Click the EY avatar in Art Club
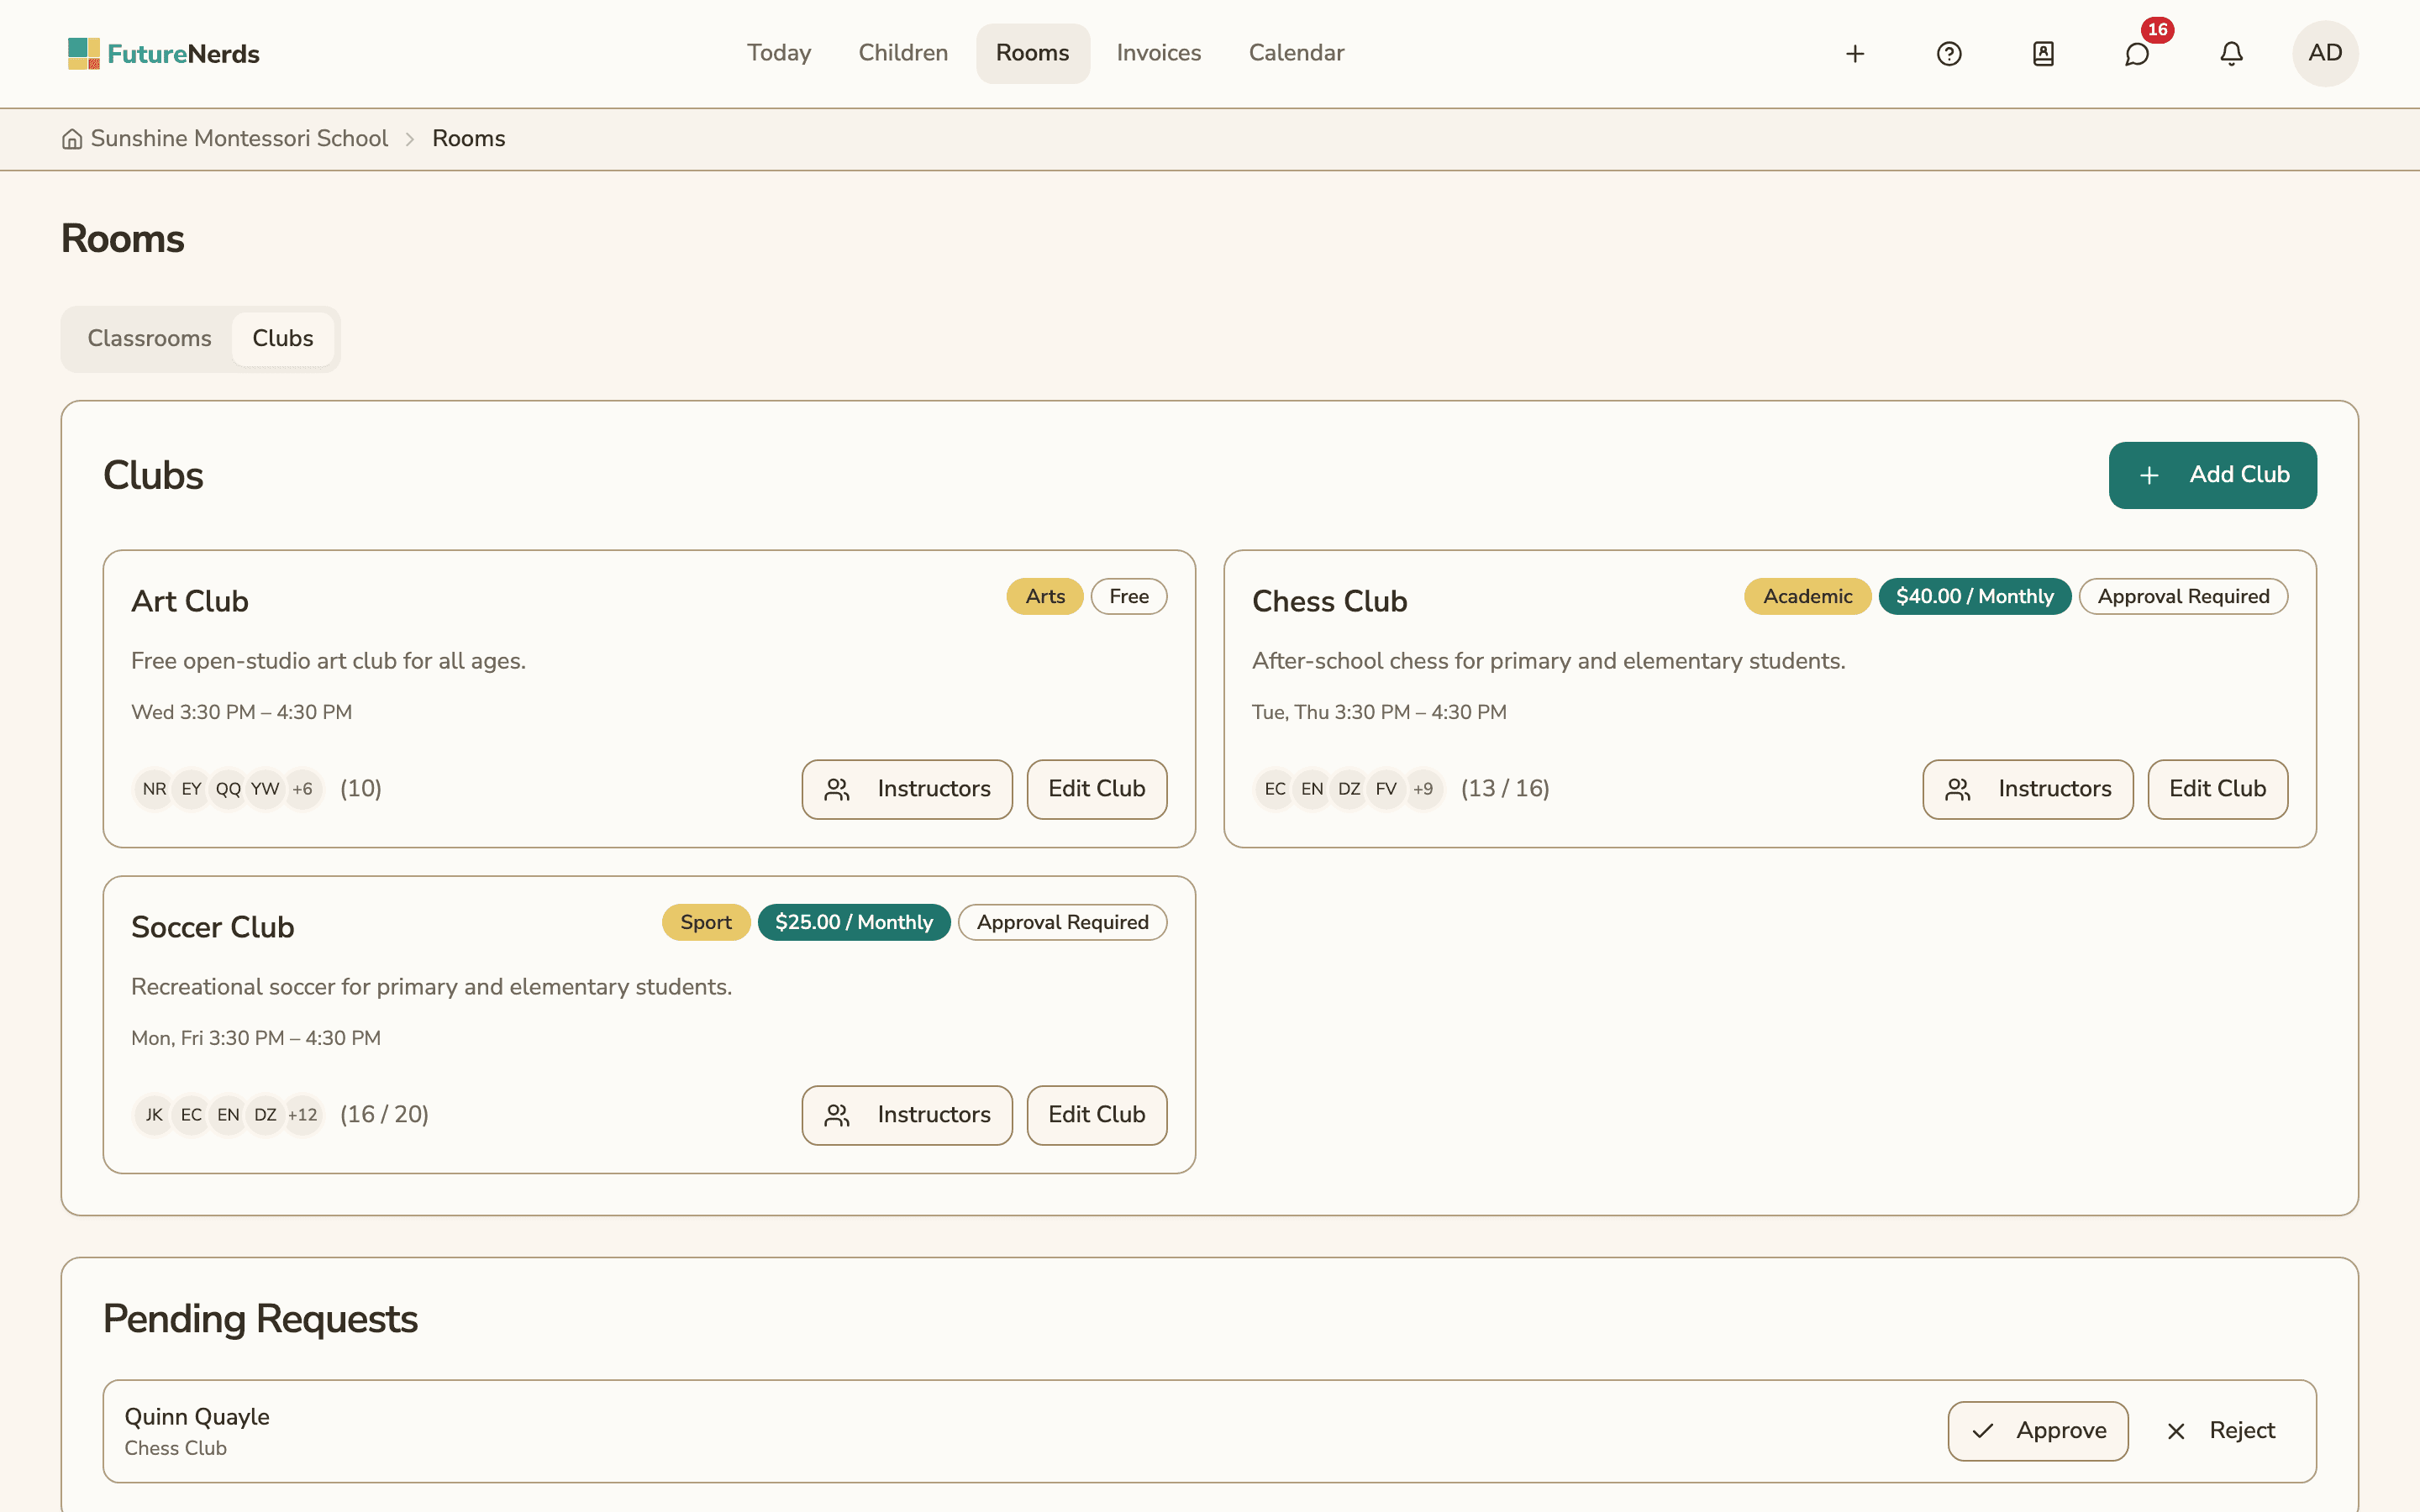This screenshot has width=2420, height=1512. (x=191, y=789)
